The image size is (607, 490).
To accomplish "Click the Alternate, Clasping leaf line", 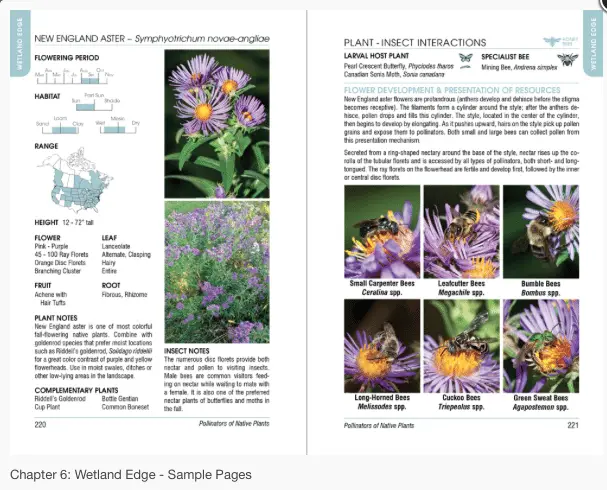I will pyautogui.click(x=126, y=254).
